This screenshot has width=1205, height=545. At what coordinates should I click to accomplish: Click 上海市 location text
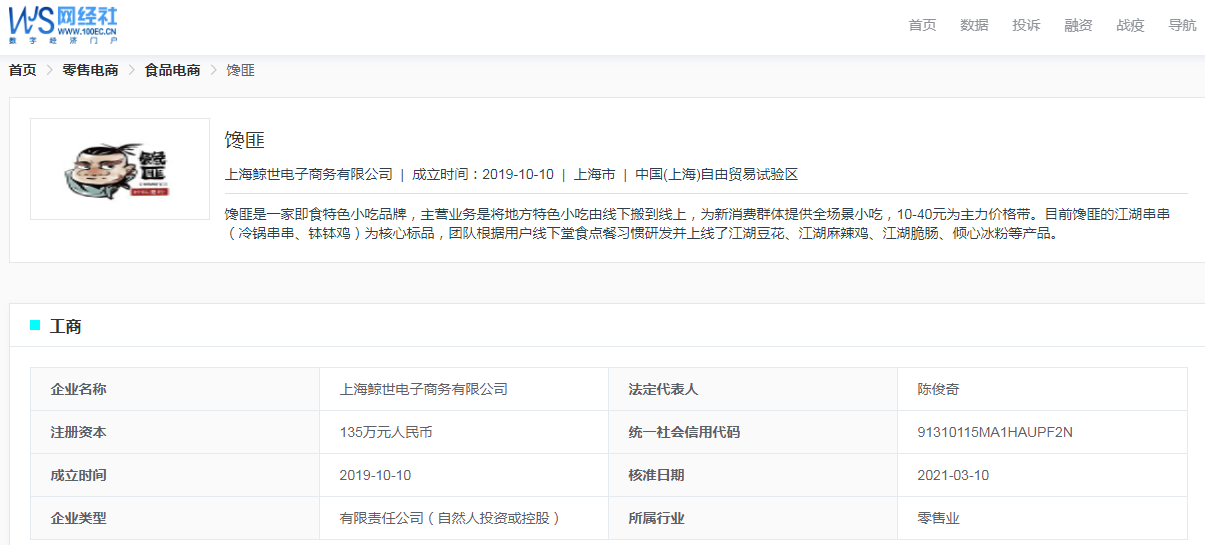(594, 174)
